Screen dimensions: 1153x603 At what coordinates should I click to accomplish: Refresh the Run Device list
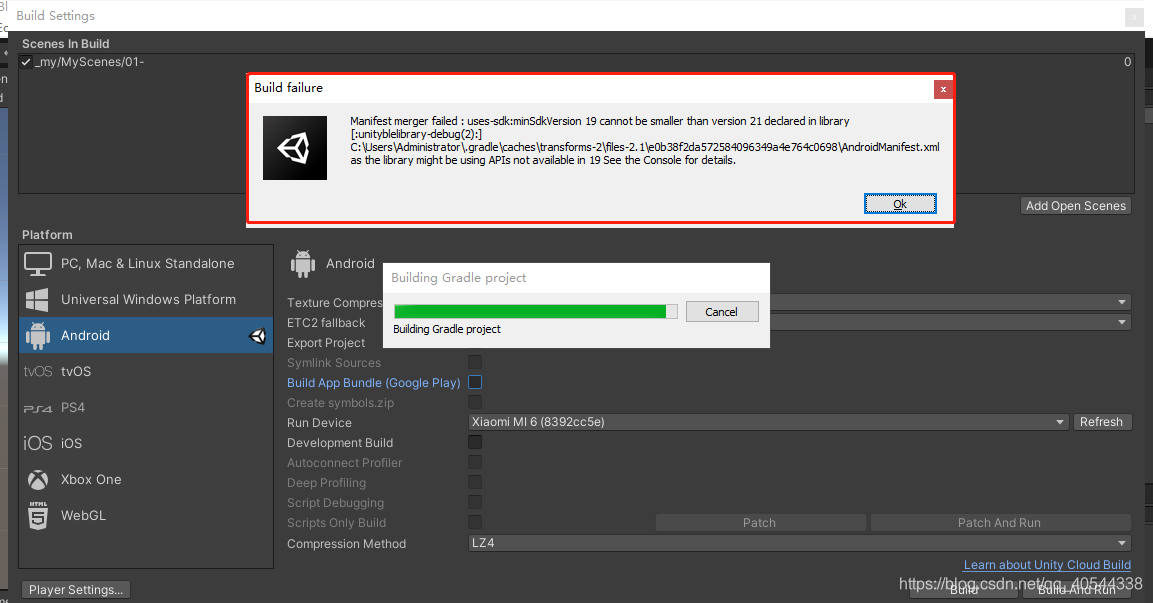[1102, 422]
